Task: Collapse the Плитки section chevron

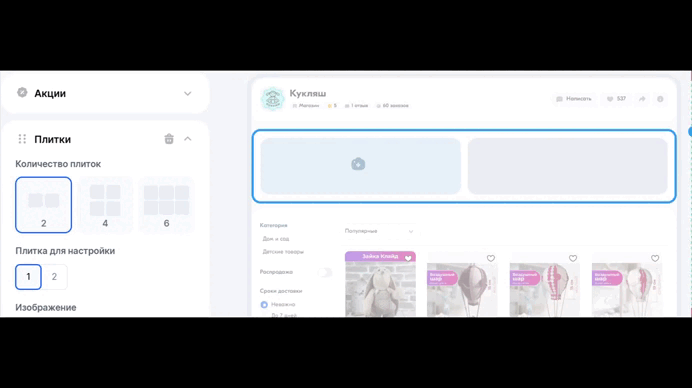Action: pos(188,139)
